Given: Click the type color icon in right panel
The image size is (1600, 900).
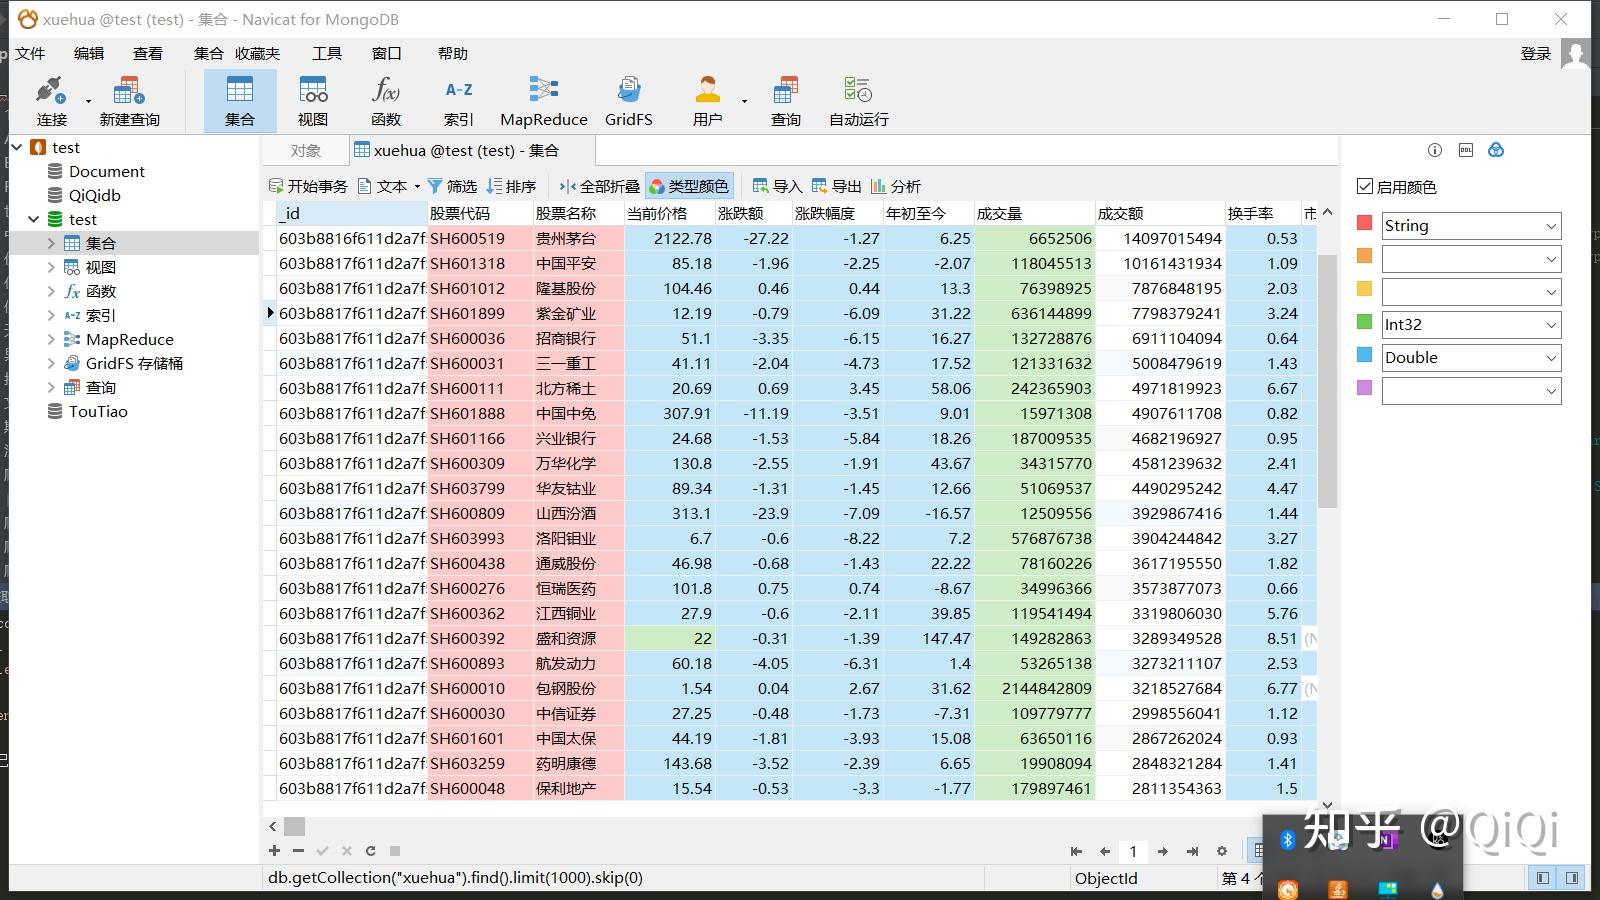Looking at the screenshot, I should (1496, 150).
